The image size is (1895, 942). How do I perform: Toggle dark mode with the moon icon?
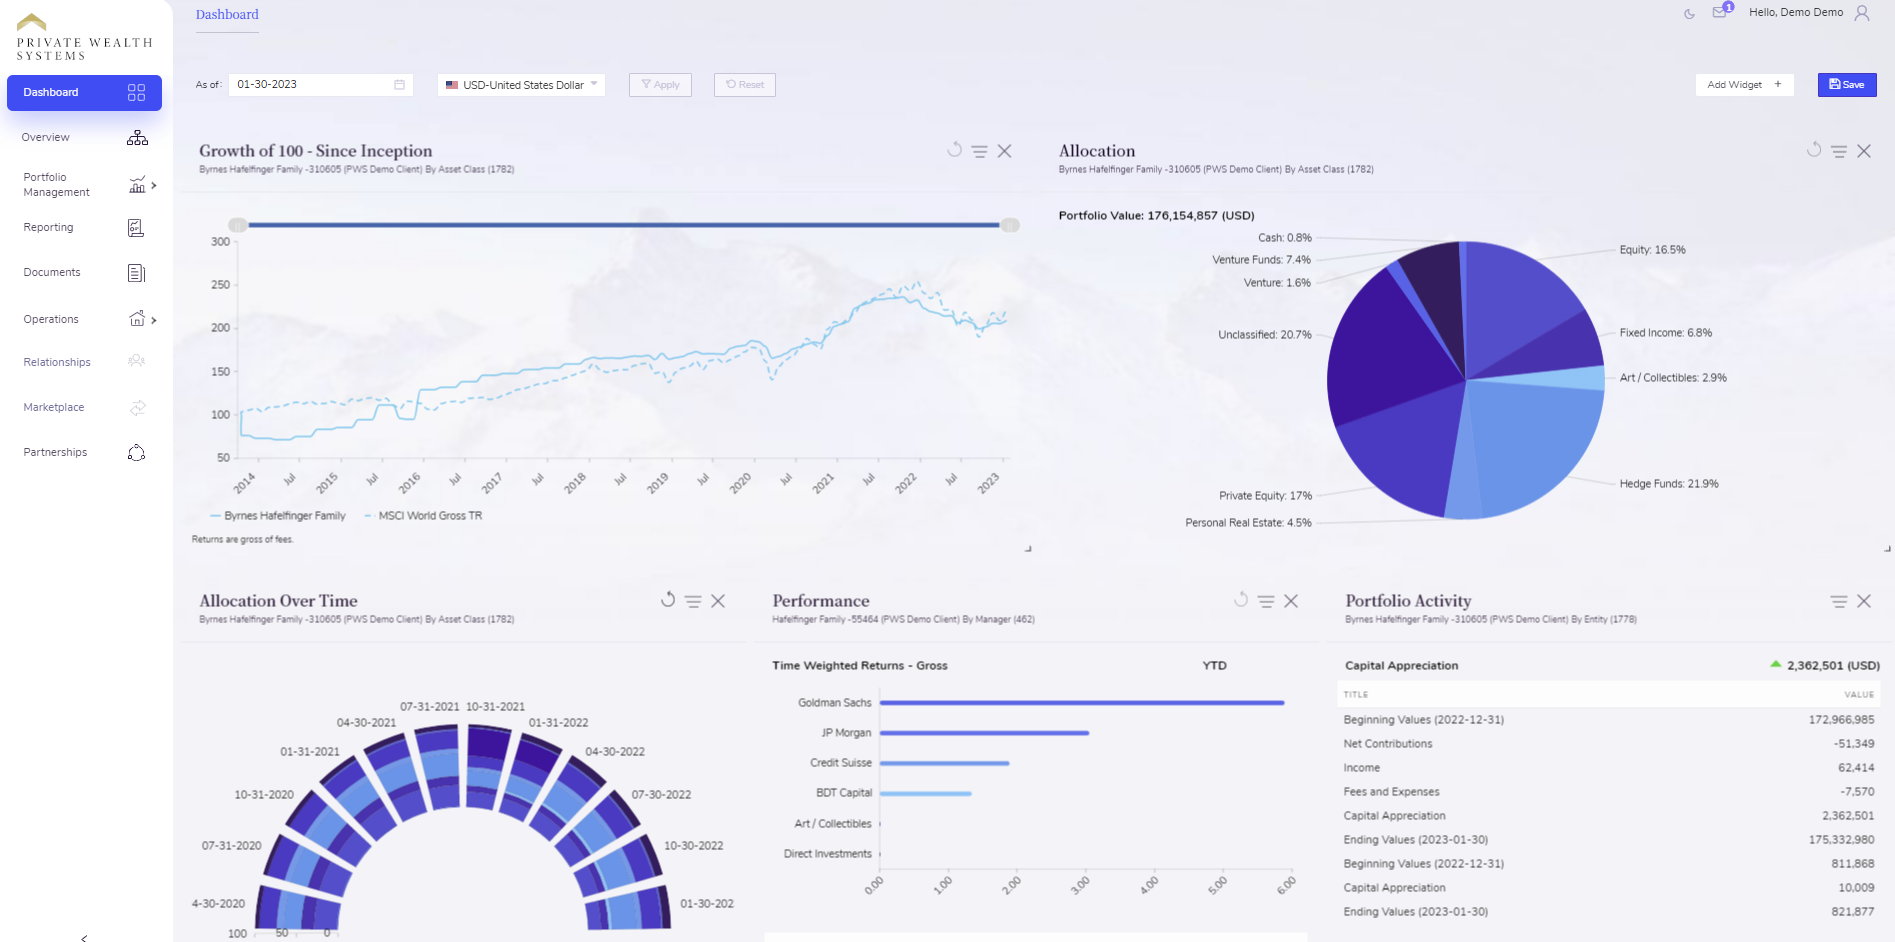click(x=1690, y=14)
